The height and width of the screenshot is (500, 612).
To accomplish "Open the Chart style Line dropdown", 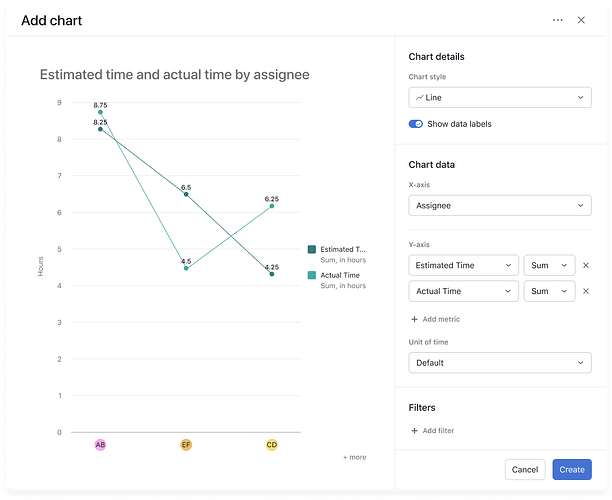I will click(x=500, y=98).
